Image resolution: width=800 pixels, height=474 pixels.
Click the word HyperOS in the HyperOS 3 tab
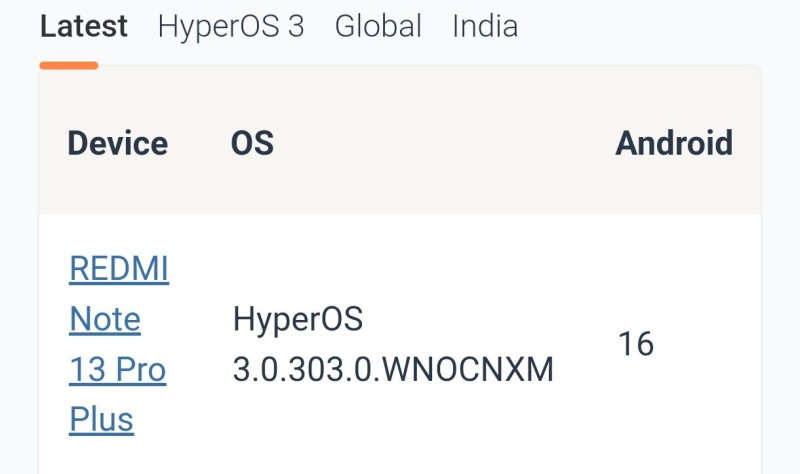(220, 26)
